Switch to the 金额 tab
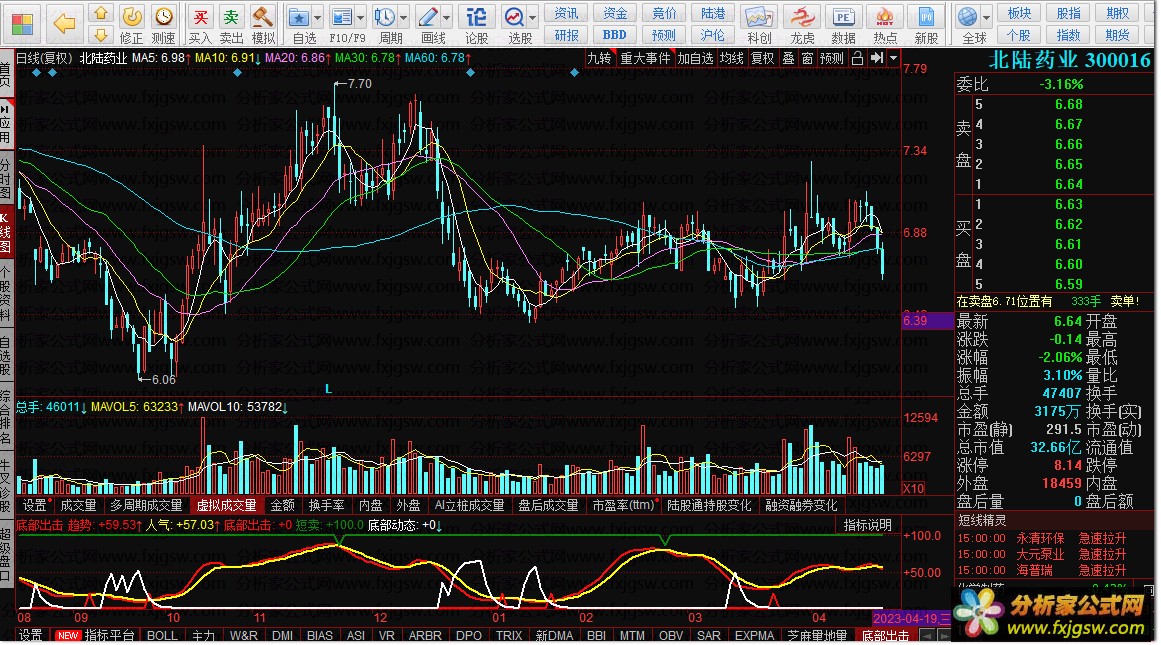Viewport: 1161px width, 645px height. (x=282, y=505)
